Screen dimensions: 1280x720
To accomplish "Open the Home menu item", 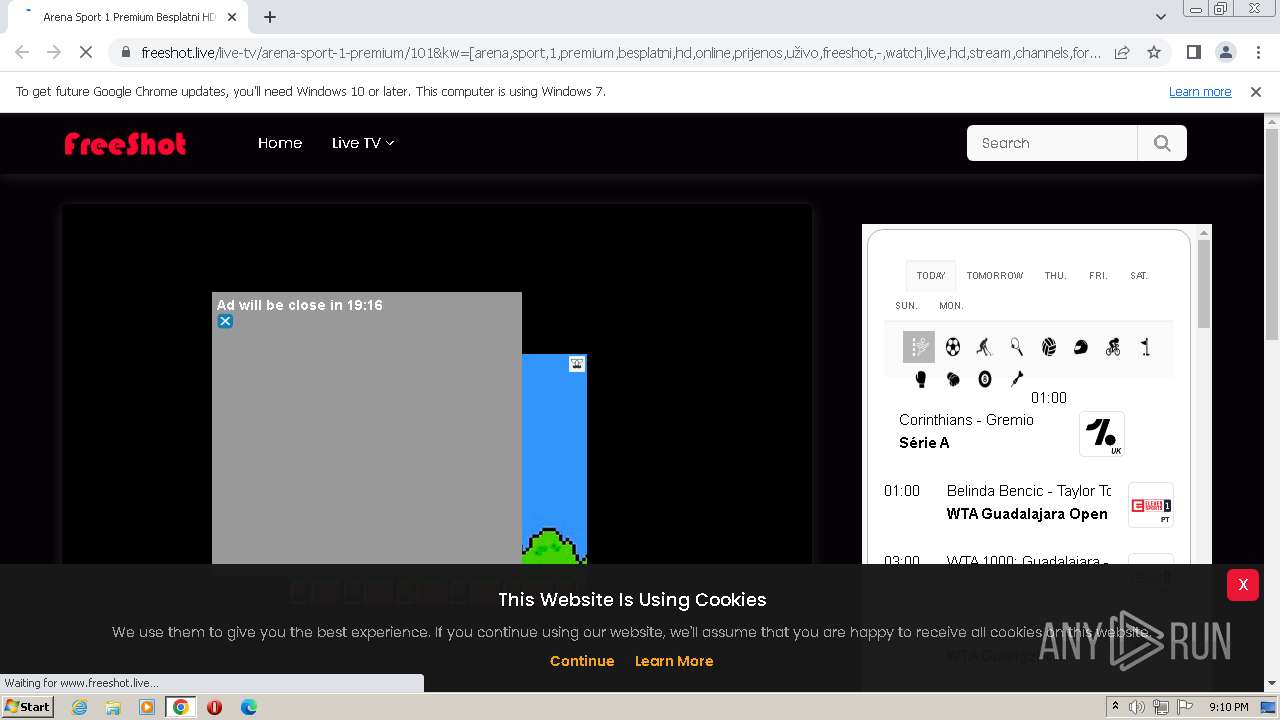I will 280,143.
